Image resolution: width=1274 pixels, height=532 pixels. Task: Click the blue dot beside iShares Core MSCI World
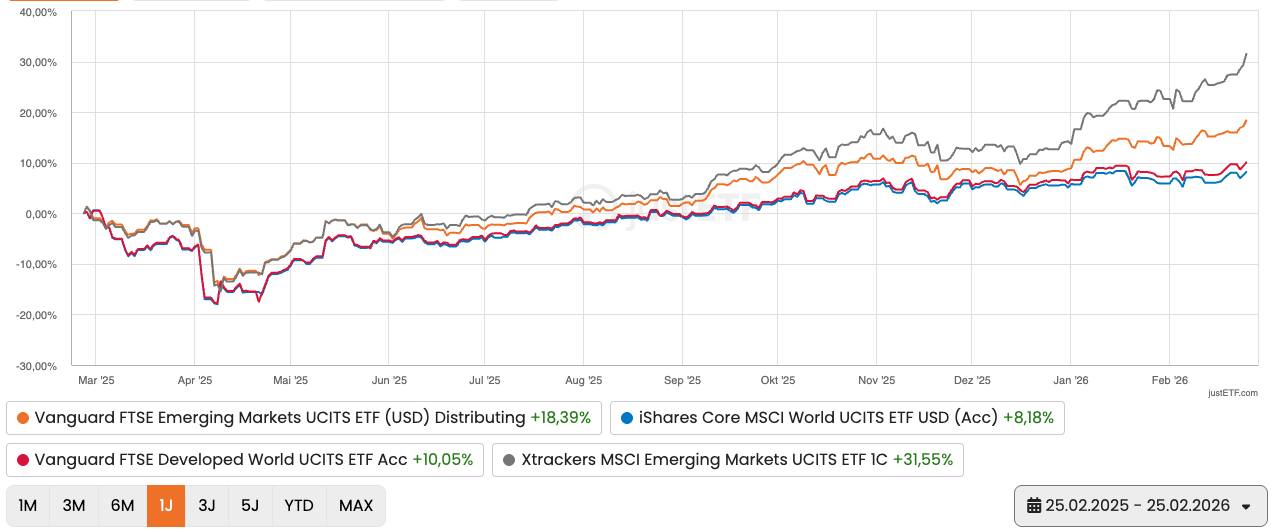coord(626,418)
